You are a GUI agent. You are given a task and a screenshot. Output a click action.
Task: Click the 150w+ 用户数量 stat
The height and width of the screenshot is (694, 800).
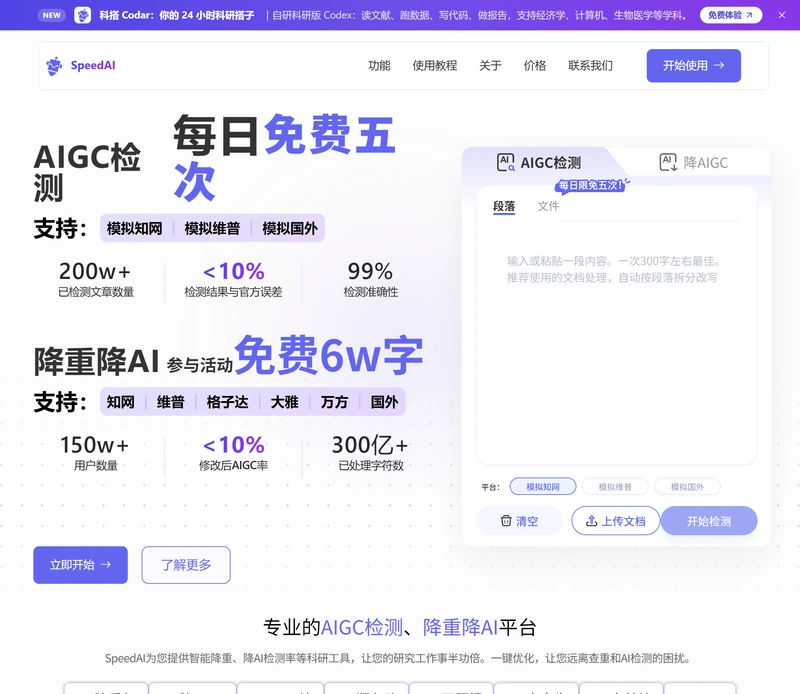point(95,452)
